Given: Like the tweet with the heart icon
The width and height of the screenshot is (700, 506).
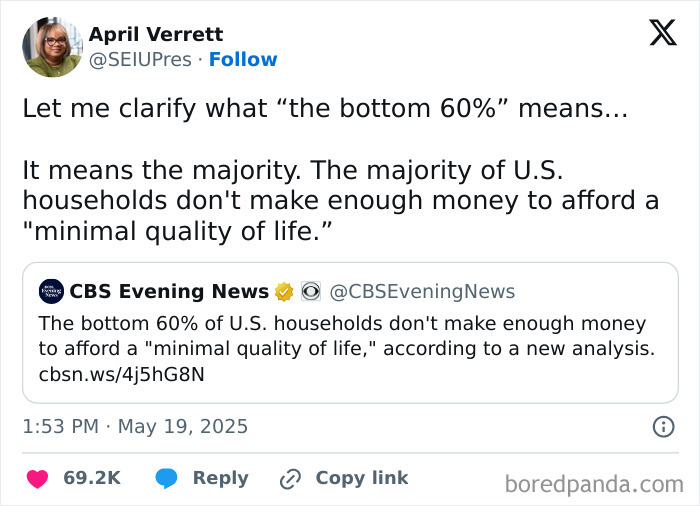Looking at the screenshot, I should [37, 479].
